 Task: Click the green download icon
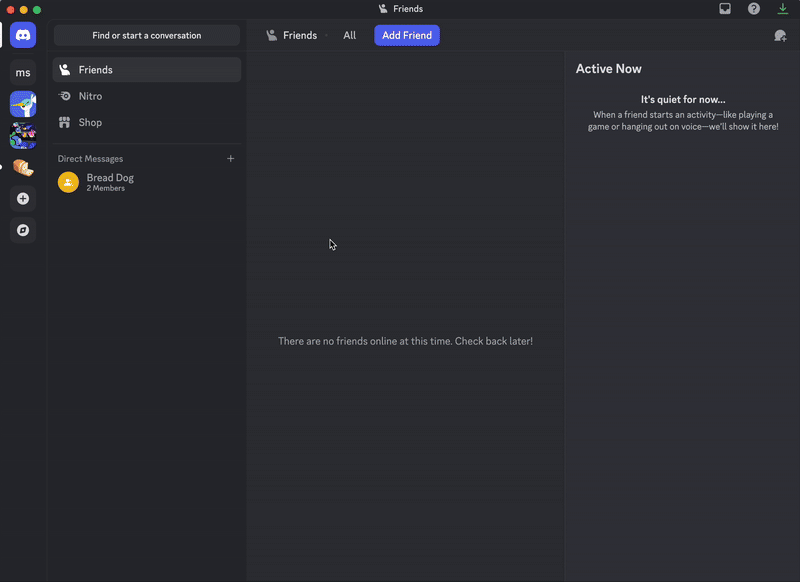tap(783, 8)
